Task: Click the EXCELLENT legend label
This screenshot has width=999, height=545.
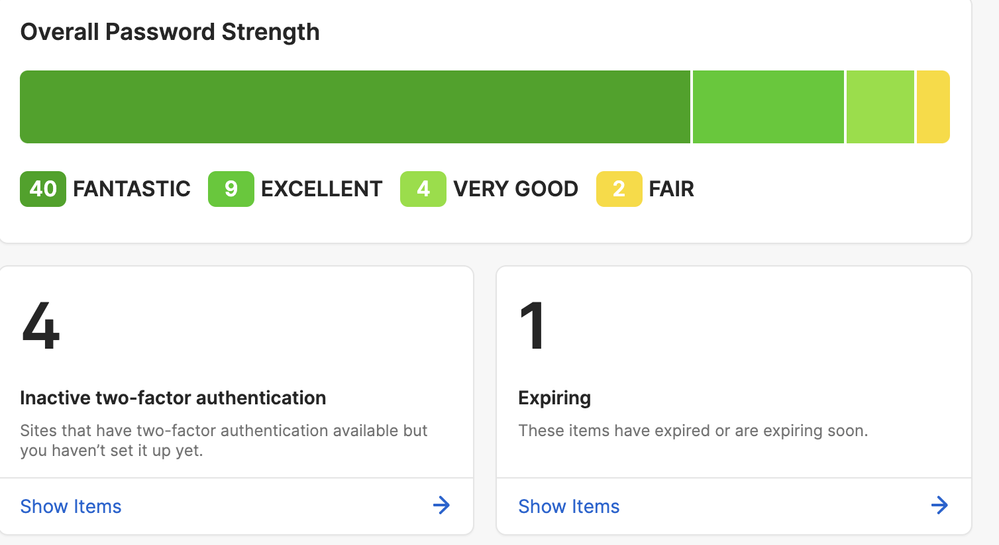Action: pos(322,189)
